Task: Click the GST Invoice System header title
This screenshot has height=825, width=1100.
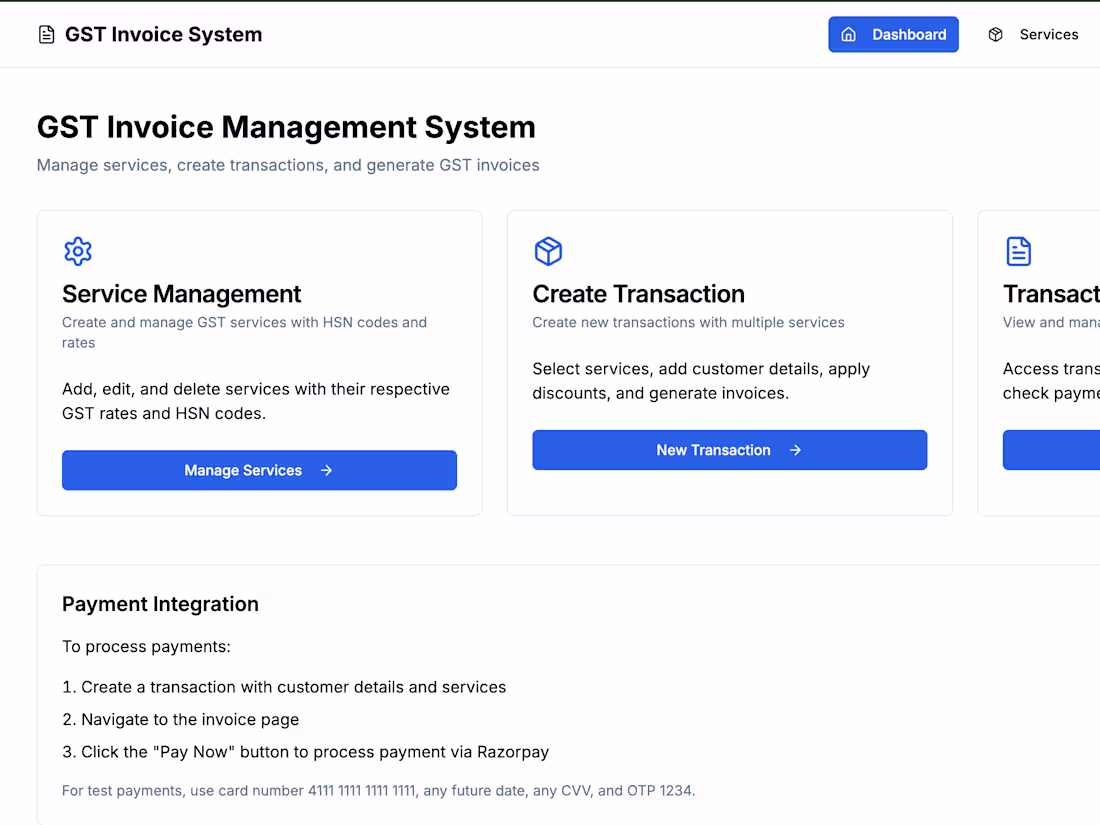Action: pyautogui.click(x=163, y=35)
